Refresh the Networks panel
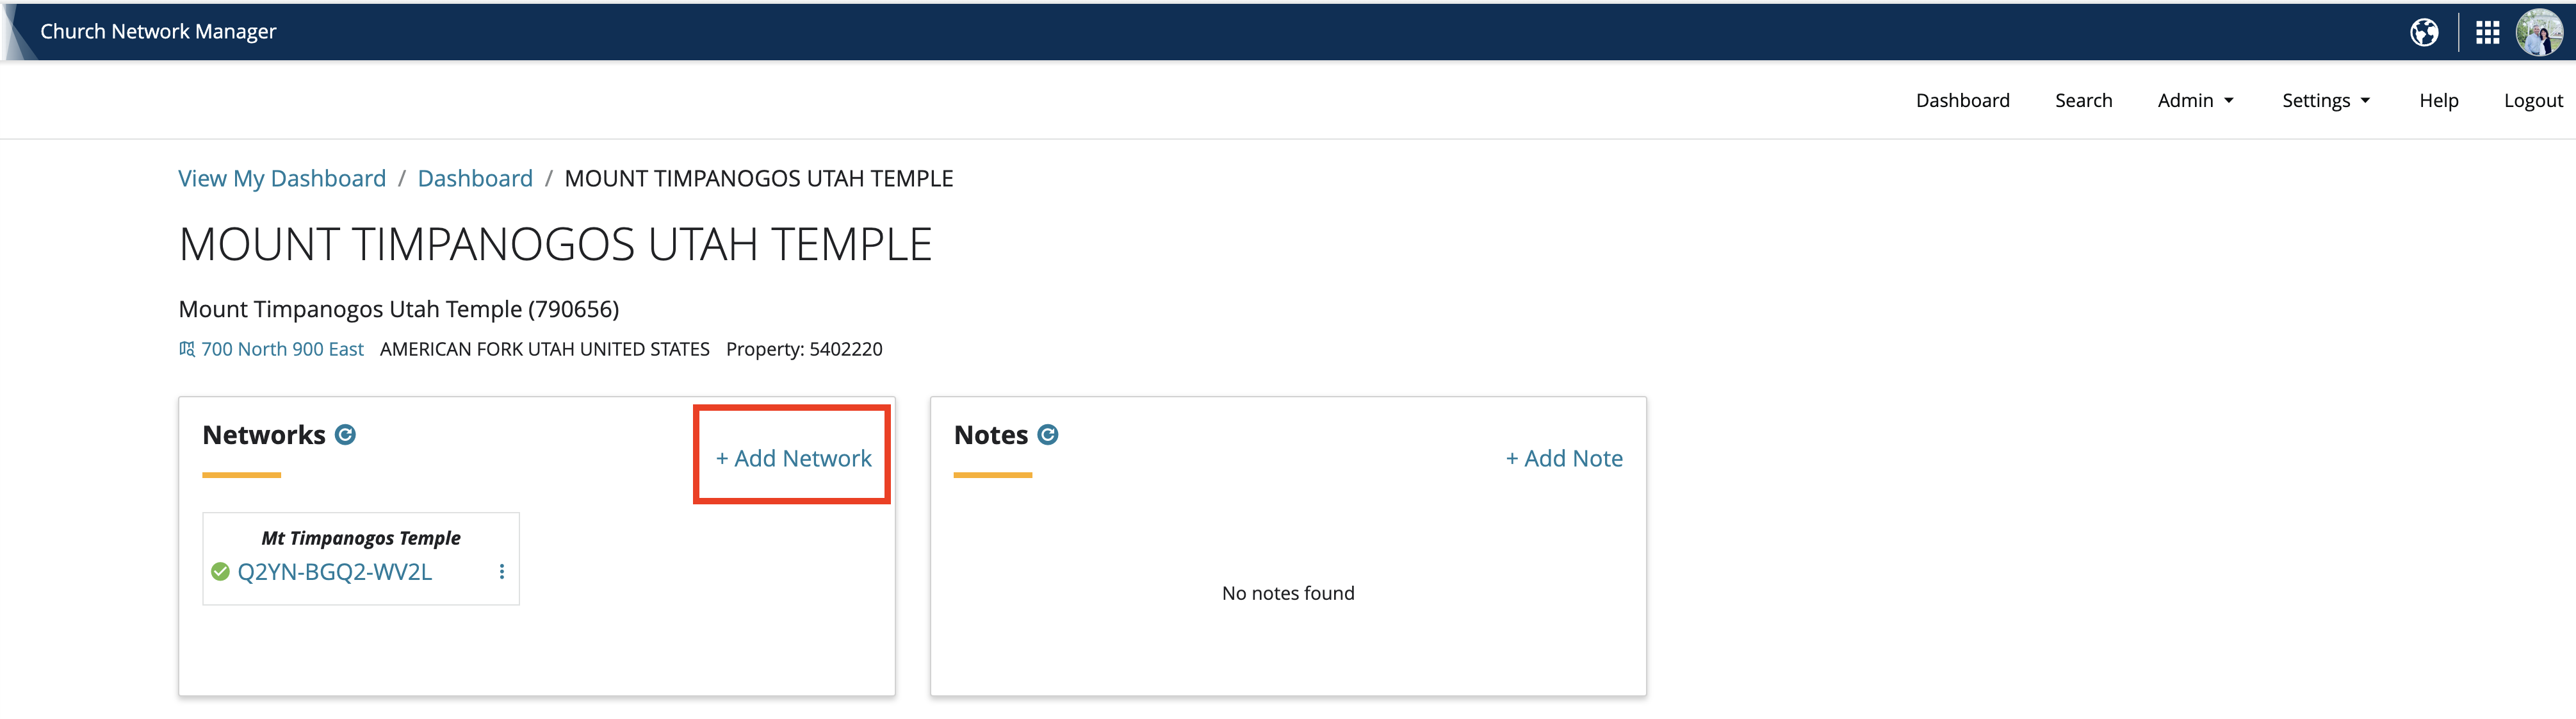Image resolution: width=2576 pixels, height=719 pixels. [x=345, y=435]
